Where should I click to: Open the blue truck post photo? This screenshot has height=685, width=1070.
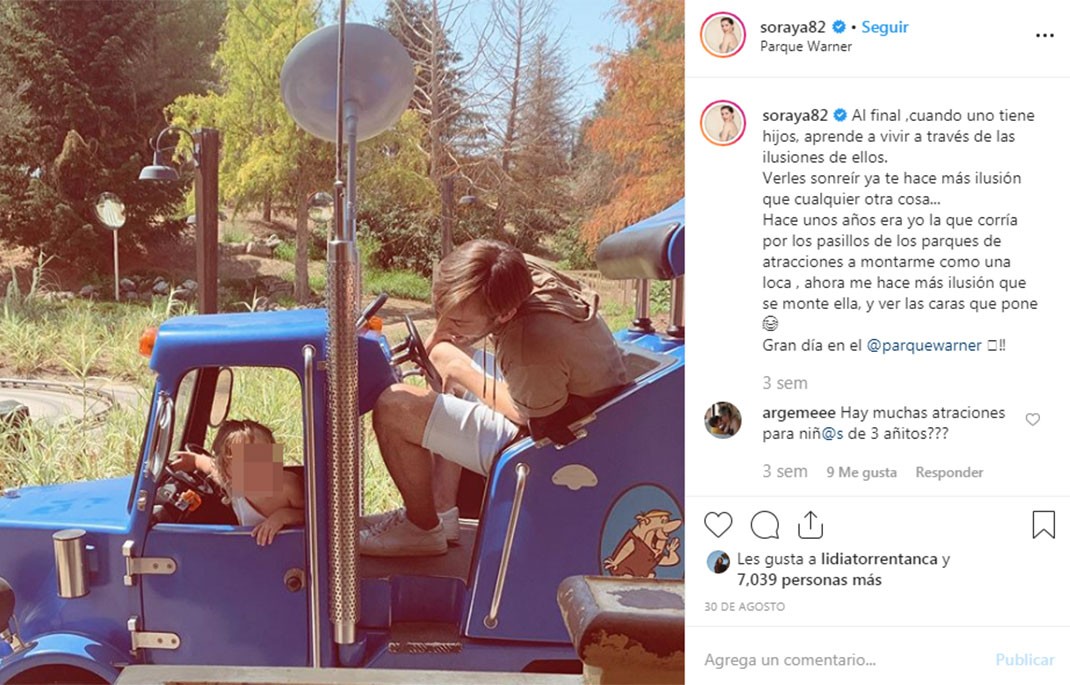click(x=342, y=342)
